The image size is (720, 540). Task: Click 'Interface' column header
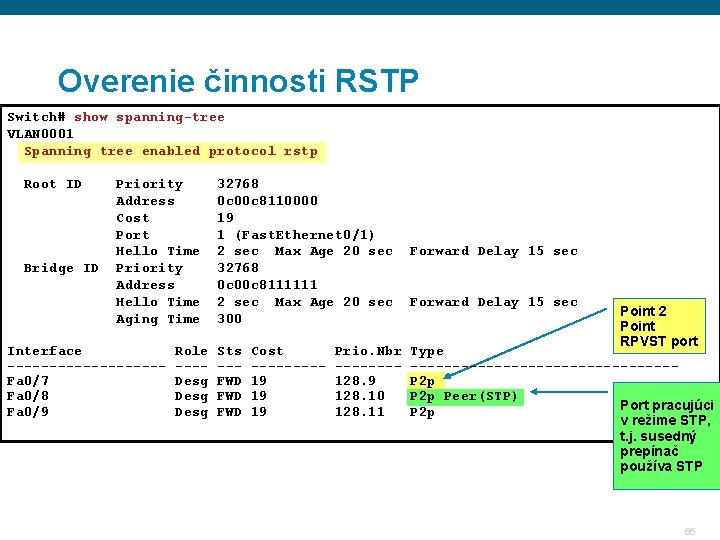point(45,351)
